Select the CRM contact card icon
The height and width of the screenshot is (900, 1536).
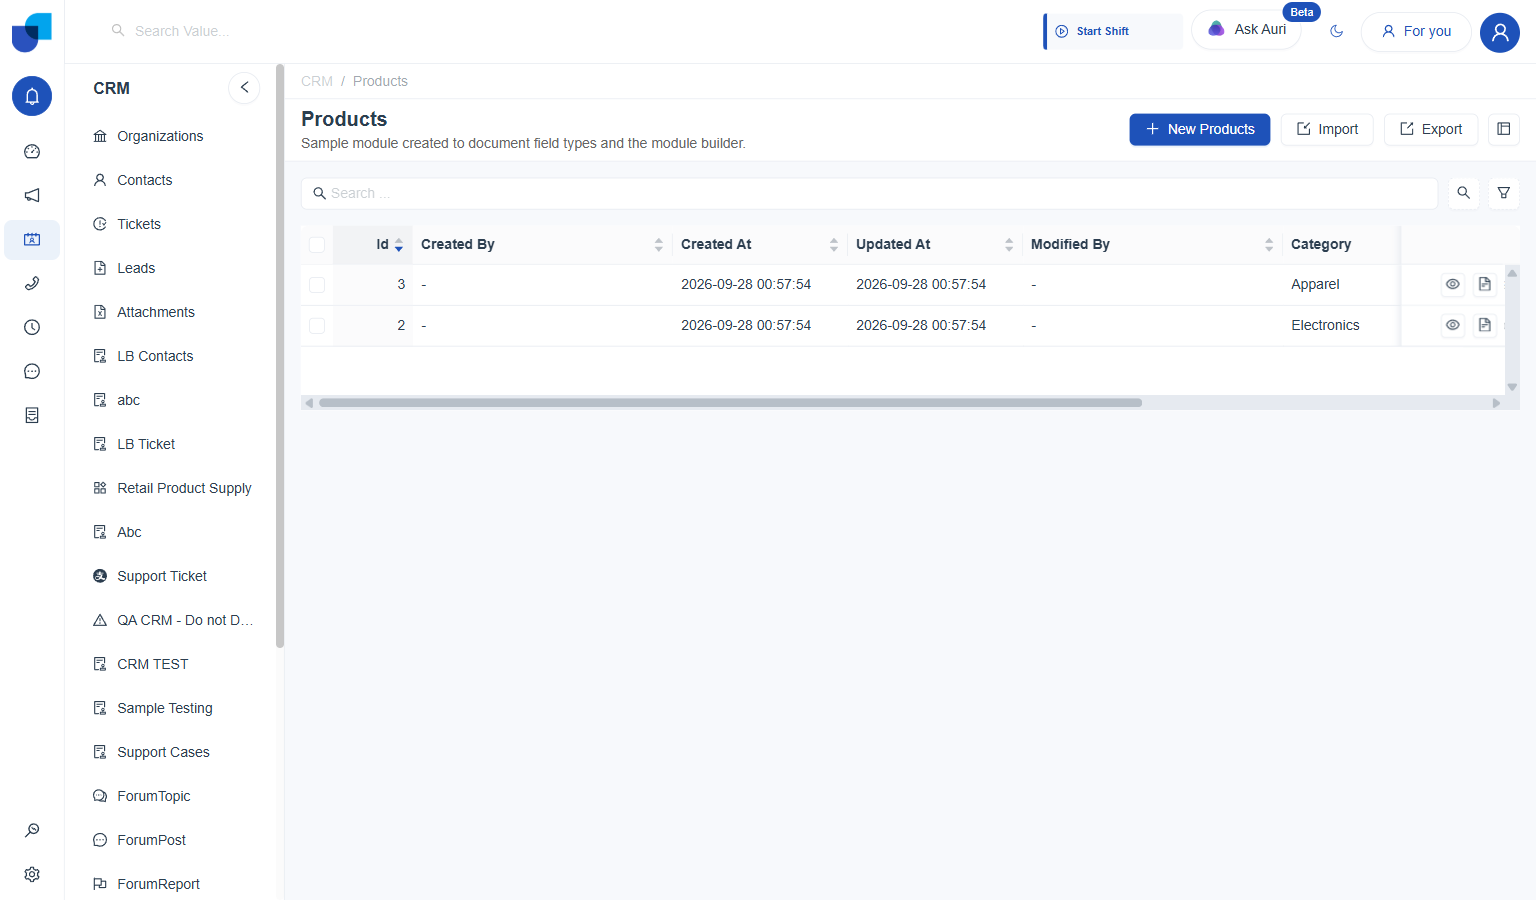(32, 240)
